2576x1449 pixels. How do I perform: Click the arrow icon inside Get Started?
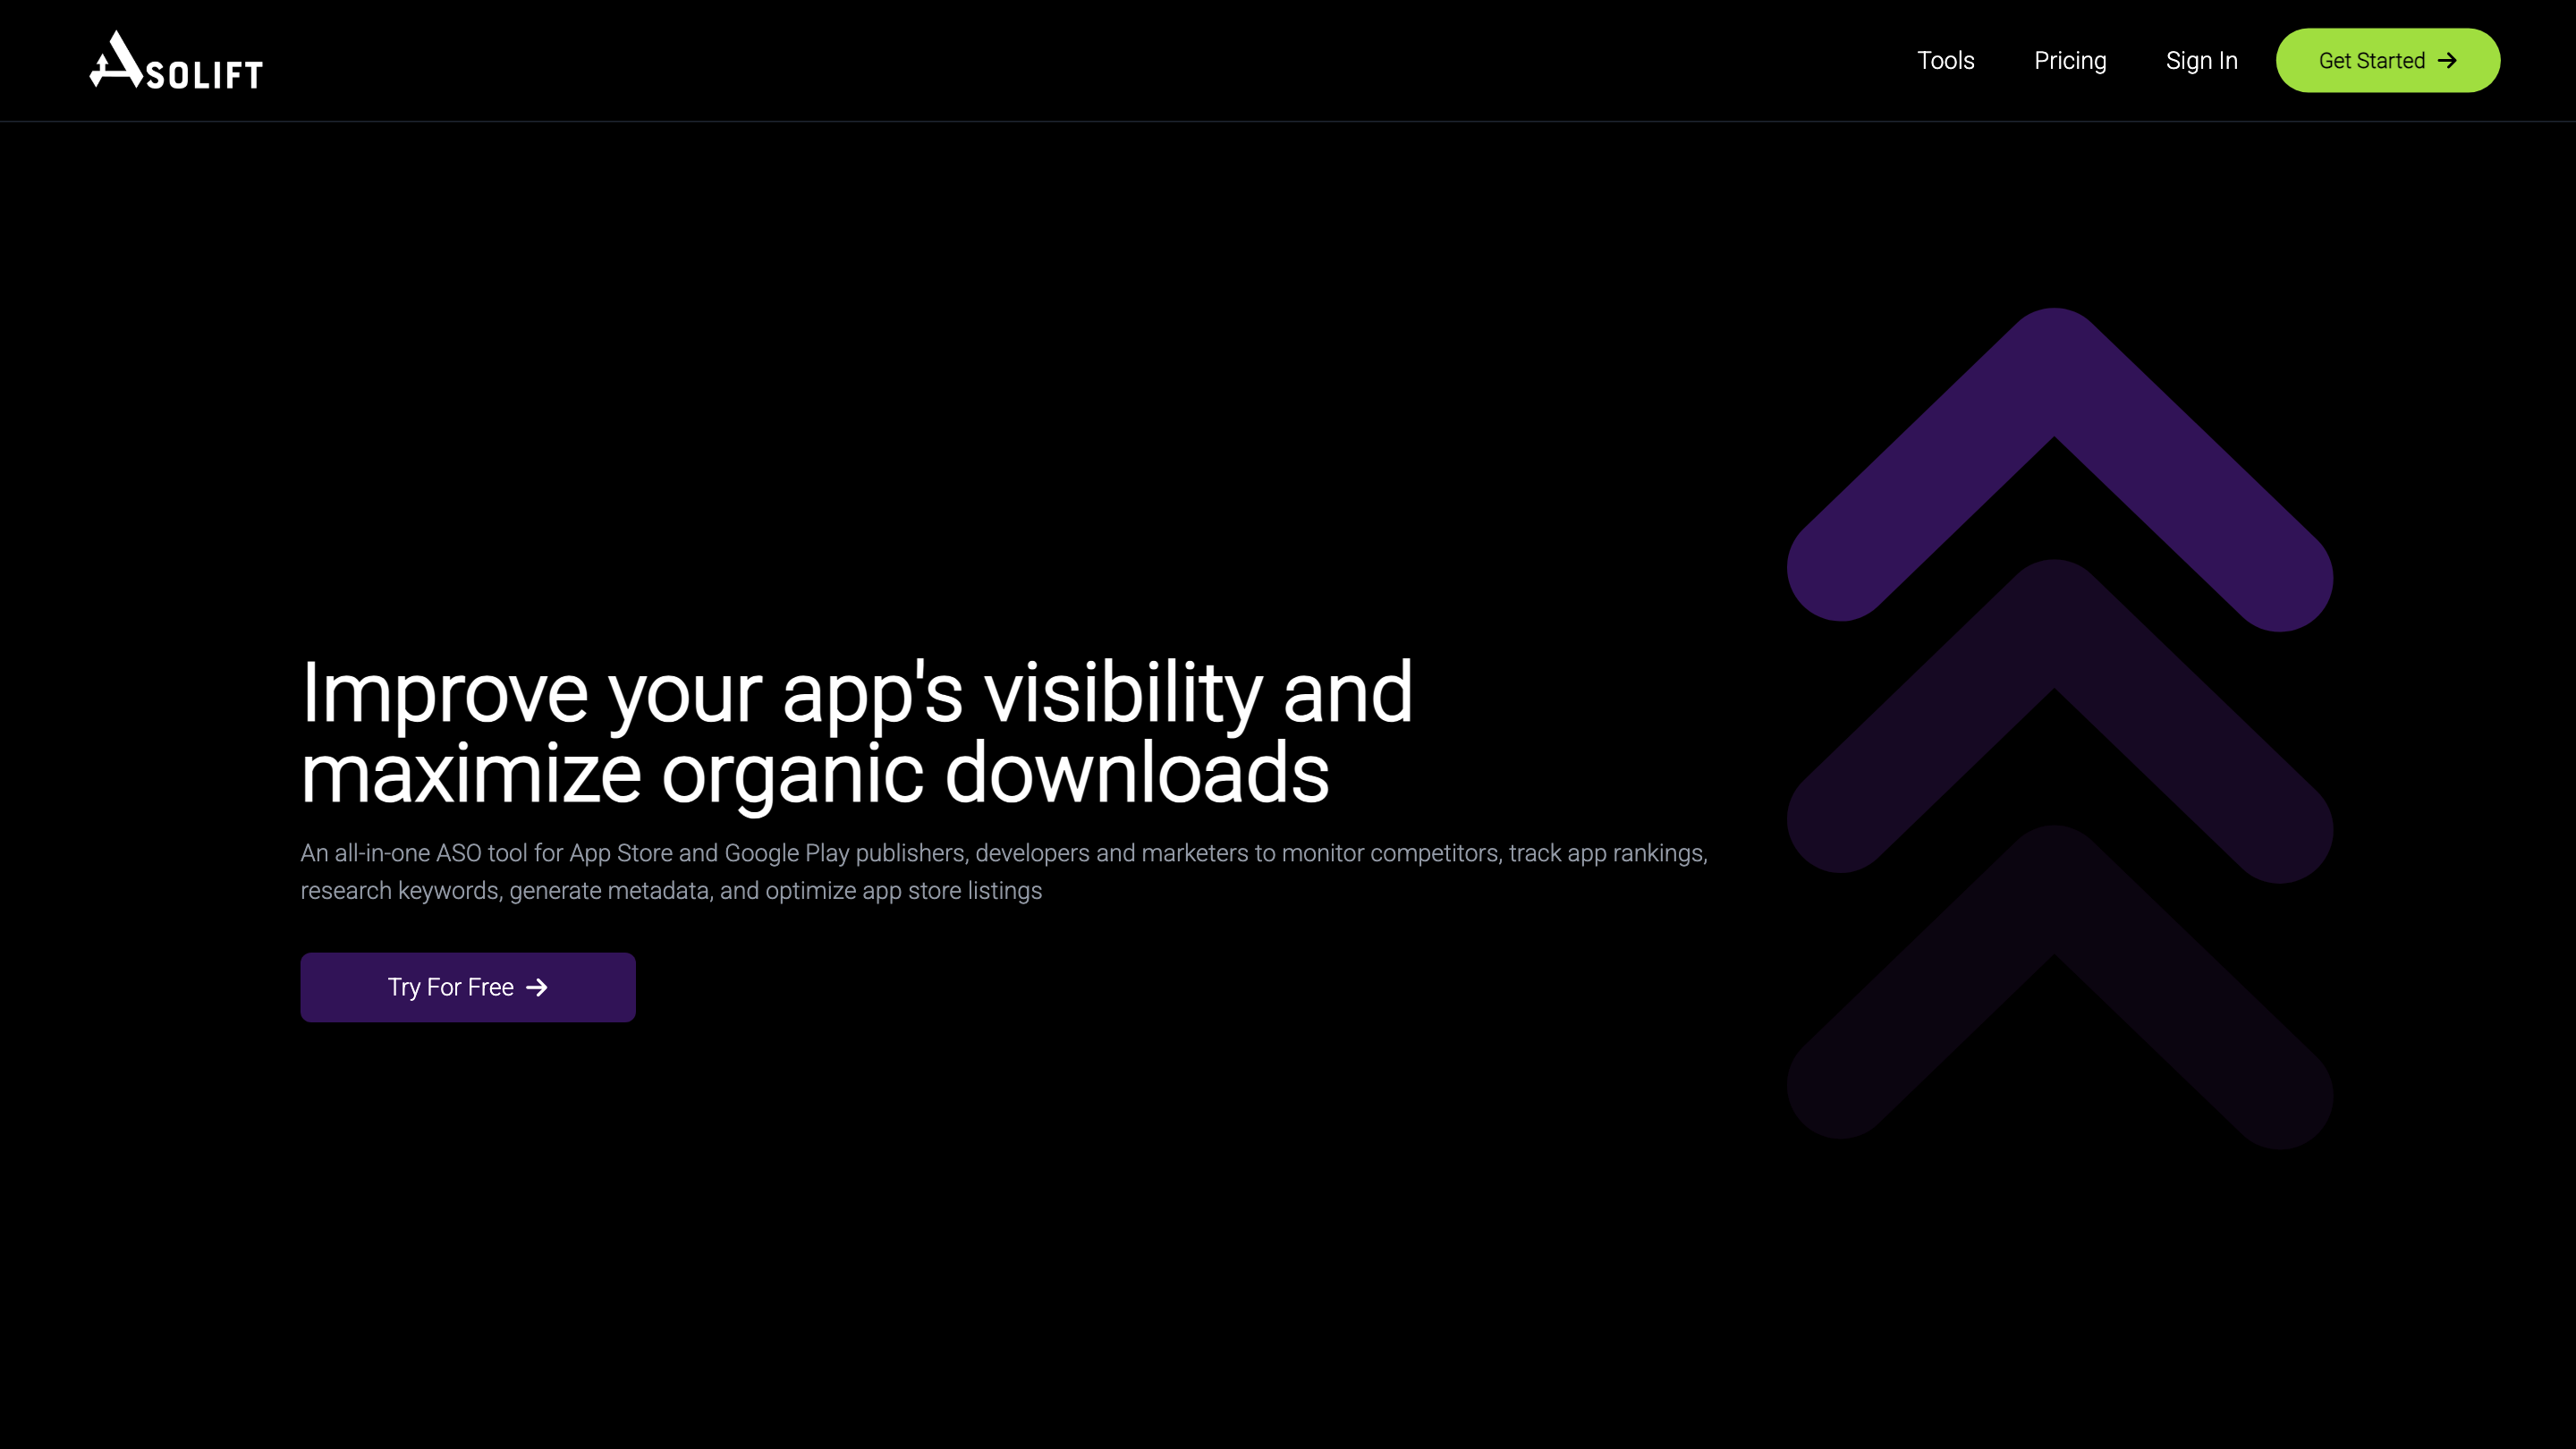[x=2447, y=61]
